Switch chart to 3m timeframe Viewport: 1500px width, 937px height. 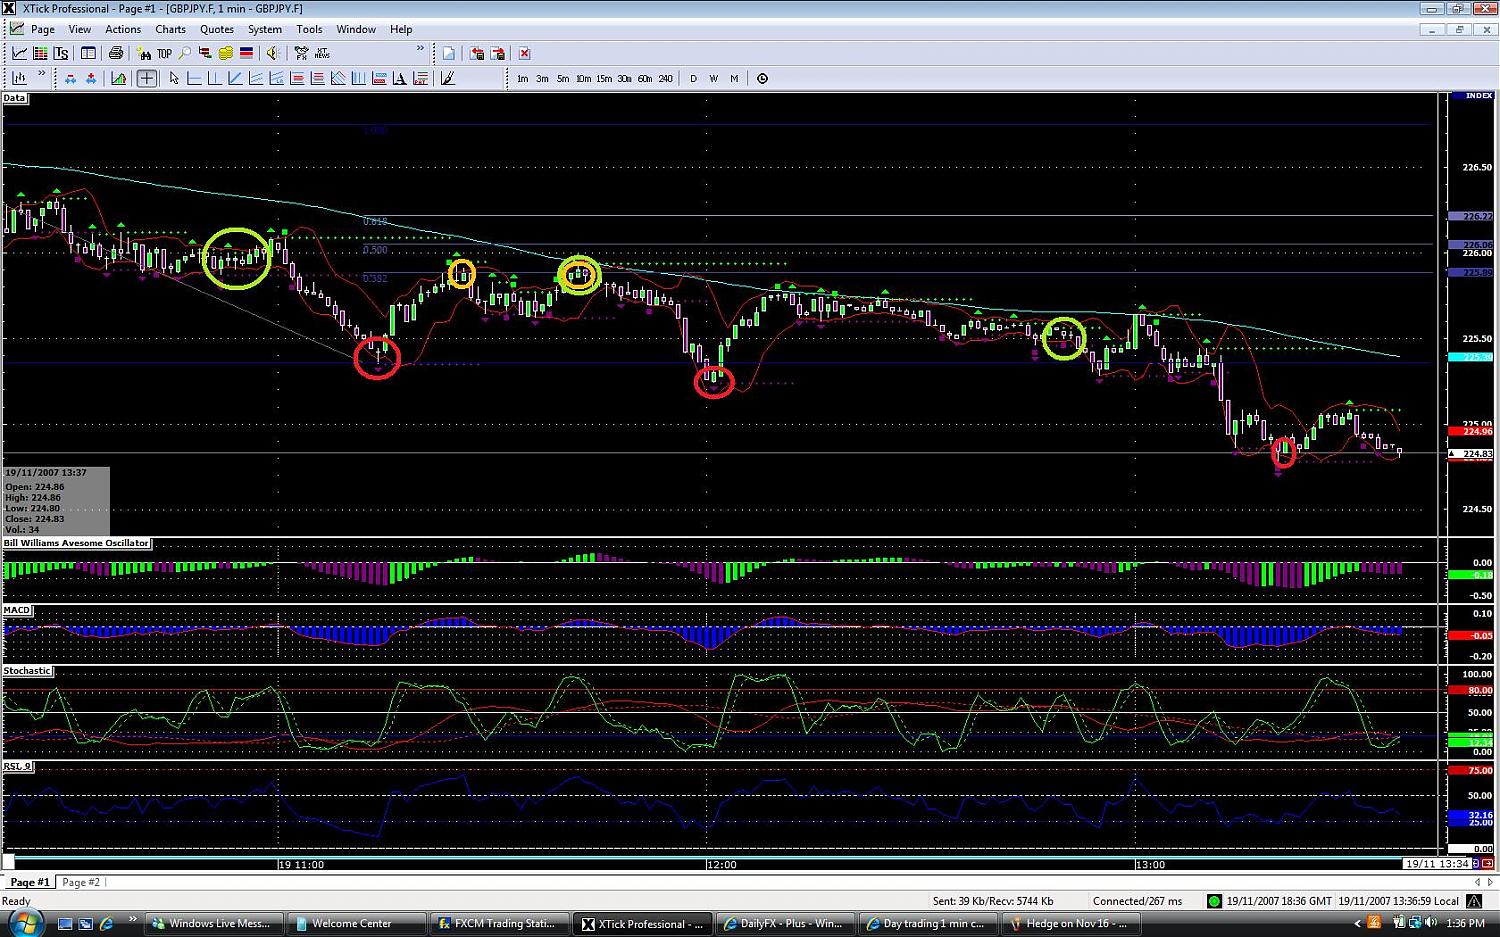click(542, 78)
